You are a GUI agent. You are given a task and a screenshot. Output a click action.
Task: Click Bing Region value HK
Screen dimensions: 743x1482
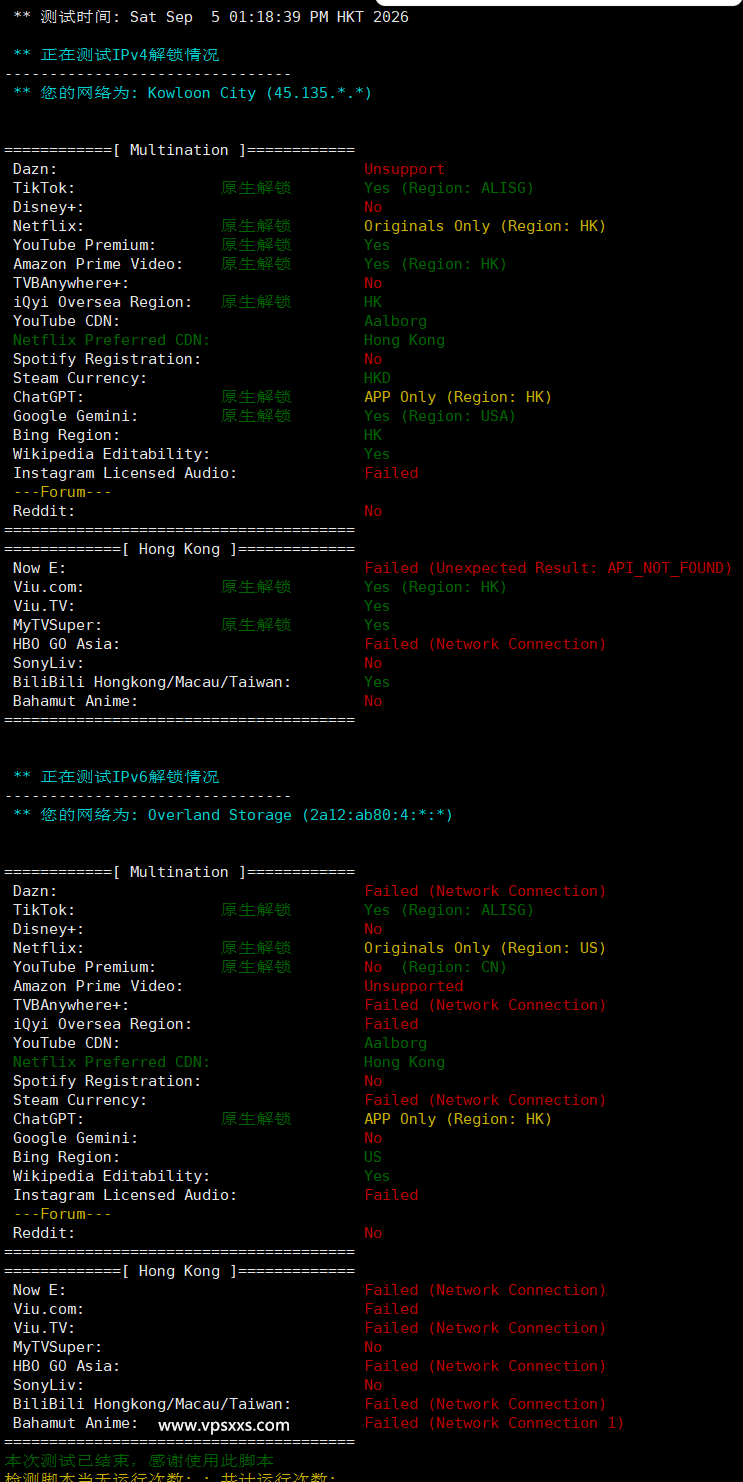click(373, 435)
